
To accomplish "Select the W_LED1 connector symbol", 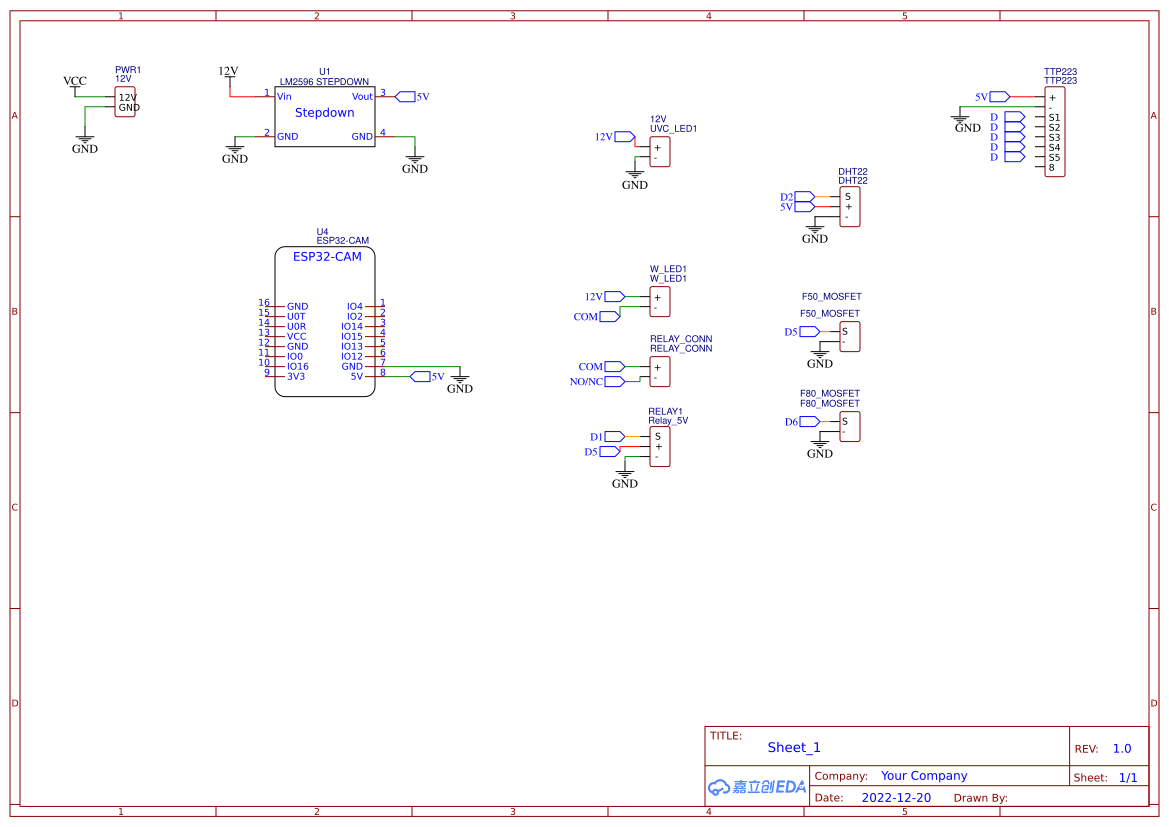I will pyautogui.click(x=659, y=302).
